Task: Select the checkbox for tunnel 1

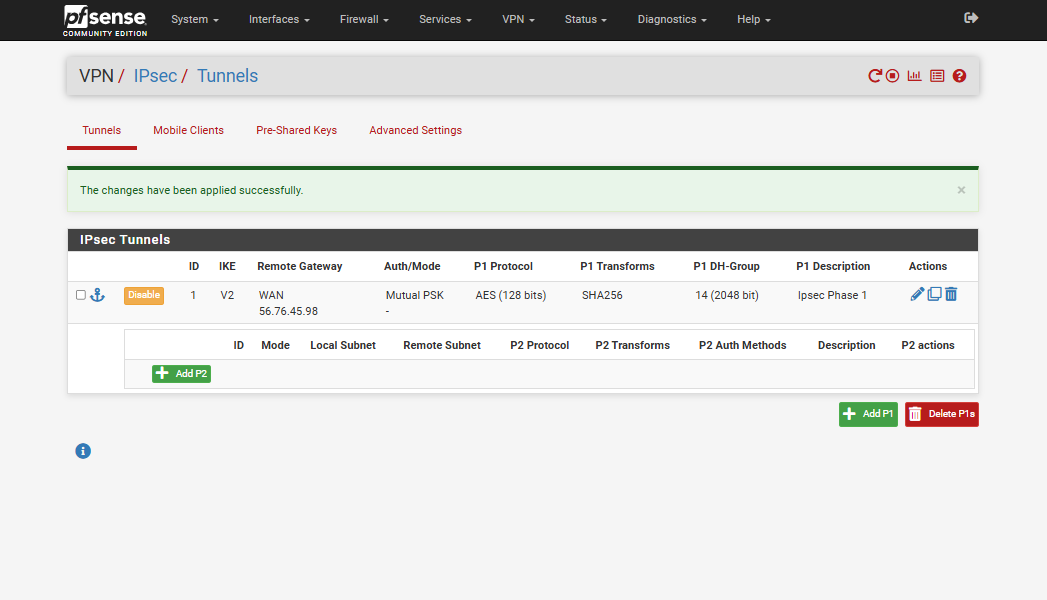Action: pos(81,295)
